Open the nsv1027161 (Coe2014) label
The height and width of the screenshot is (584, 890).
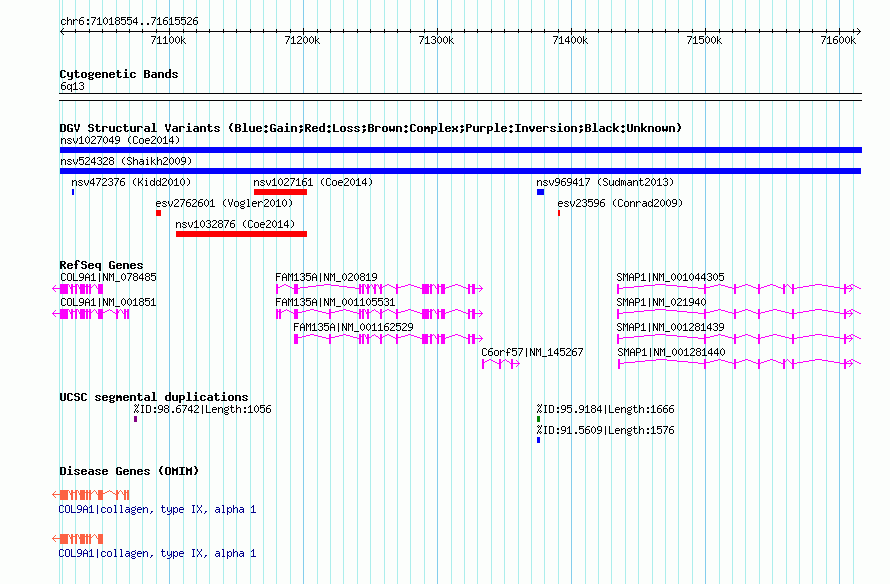313,182
